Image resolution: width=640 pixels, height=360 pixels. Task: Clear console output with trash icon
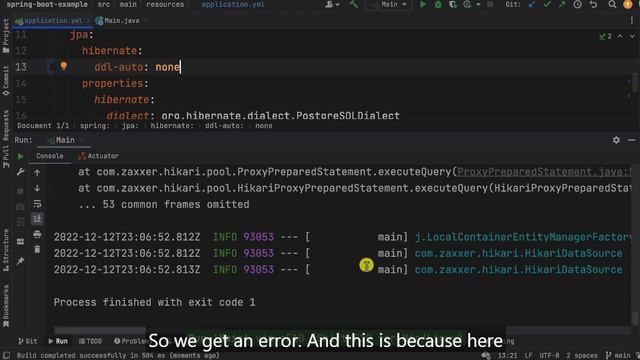(x=37, y=249)
